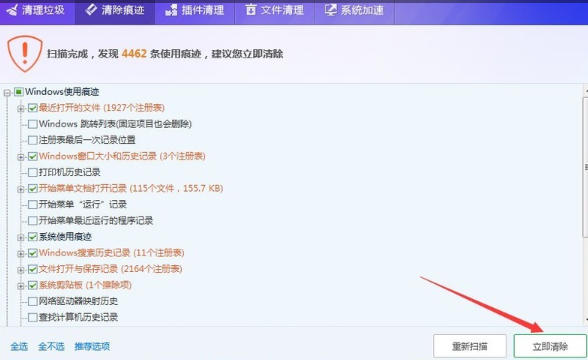Viewport: 588px width, 360px height.
Task: Check 注册表最后一次记录位置 checkbox
Action: tap(33, 140)
